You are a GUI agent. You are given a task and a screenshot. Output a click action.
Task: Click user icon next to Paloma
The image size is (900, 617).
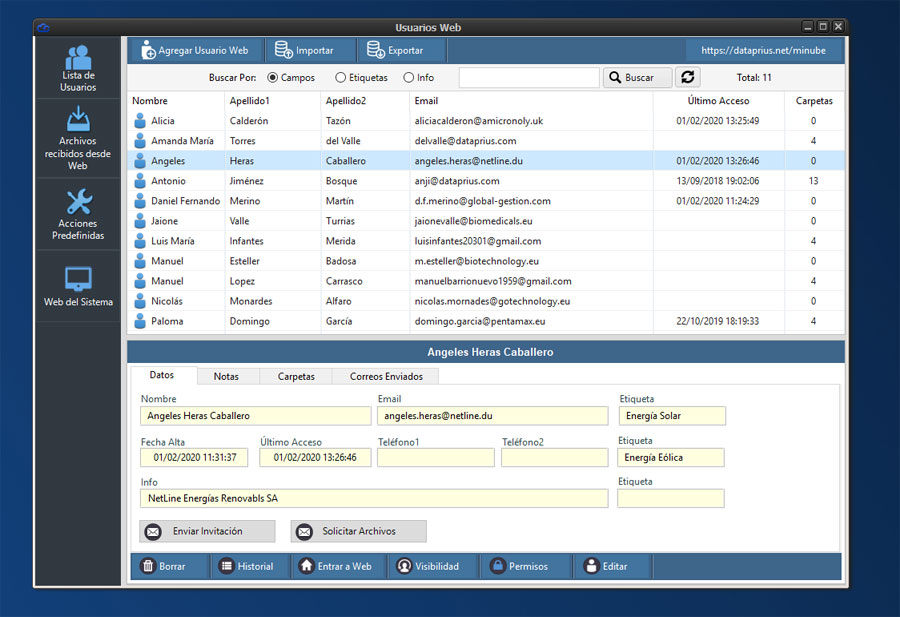pyautogui.click(x=139, y=321)
